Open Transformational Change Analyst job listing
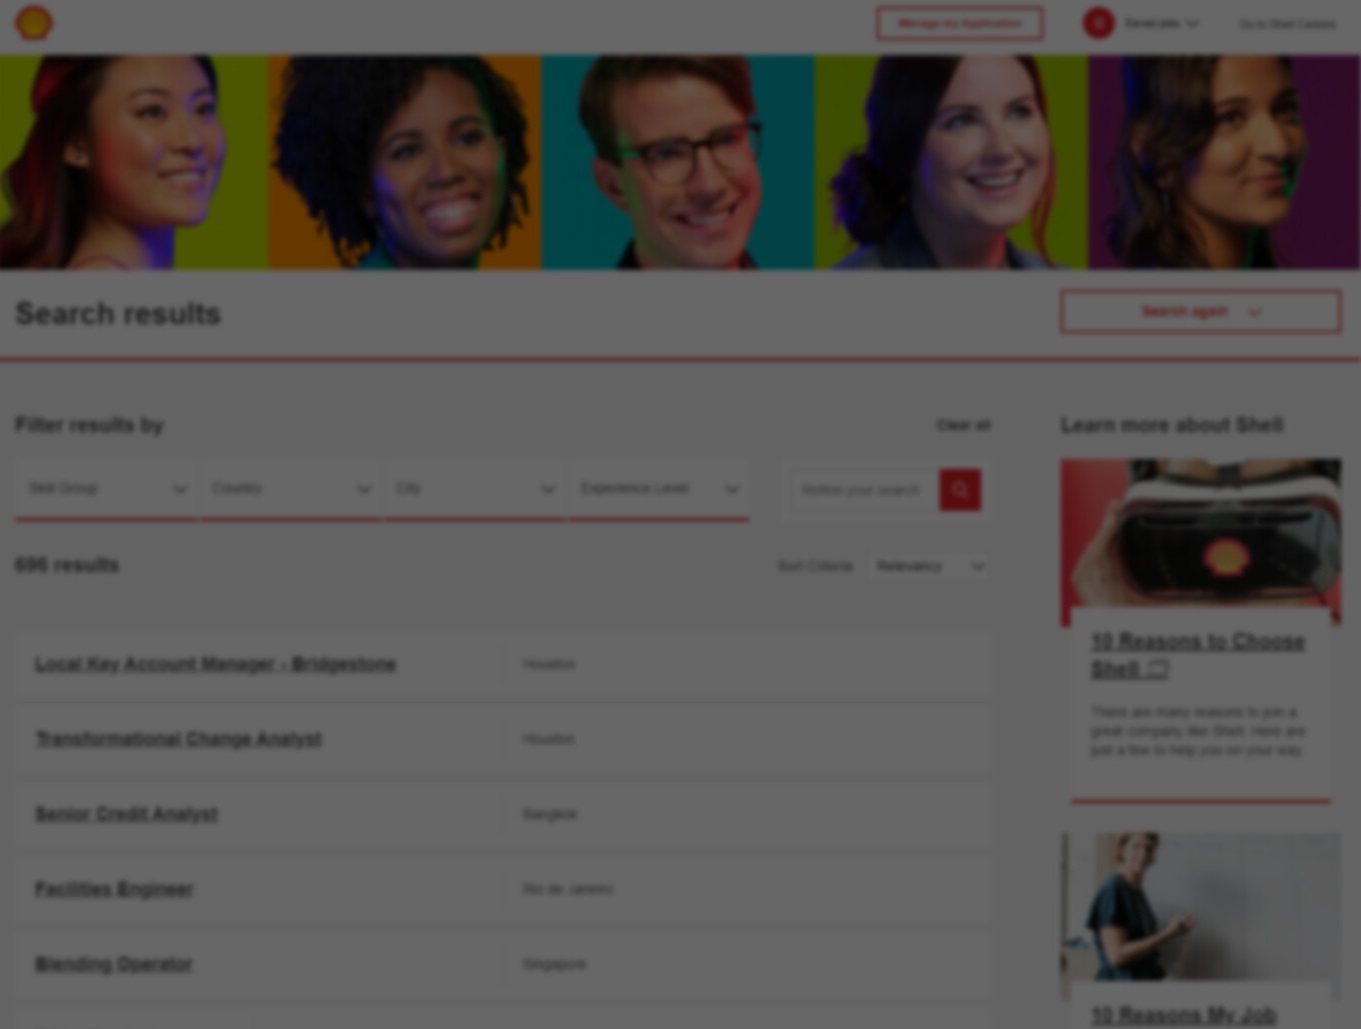 (178, 739)
